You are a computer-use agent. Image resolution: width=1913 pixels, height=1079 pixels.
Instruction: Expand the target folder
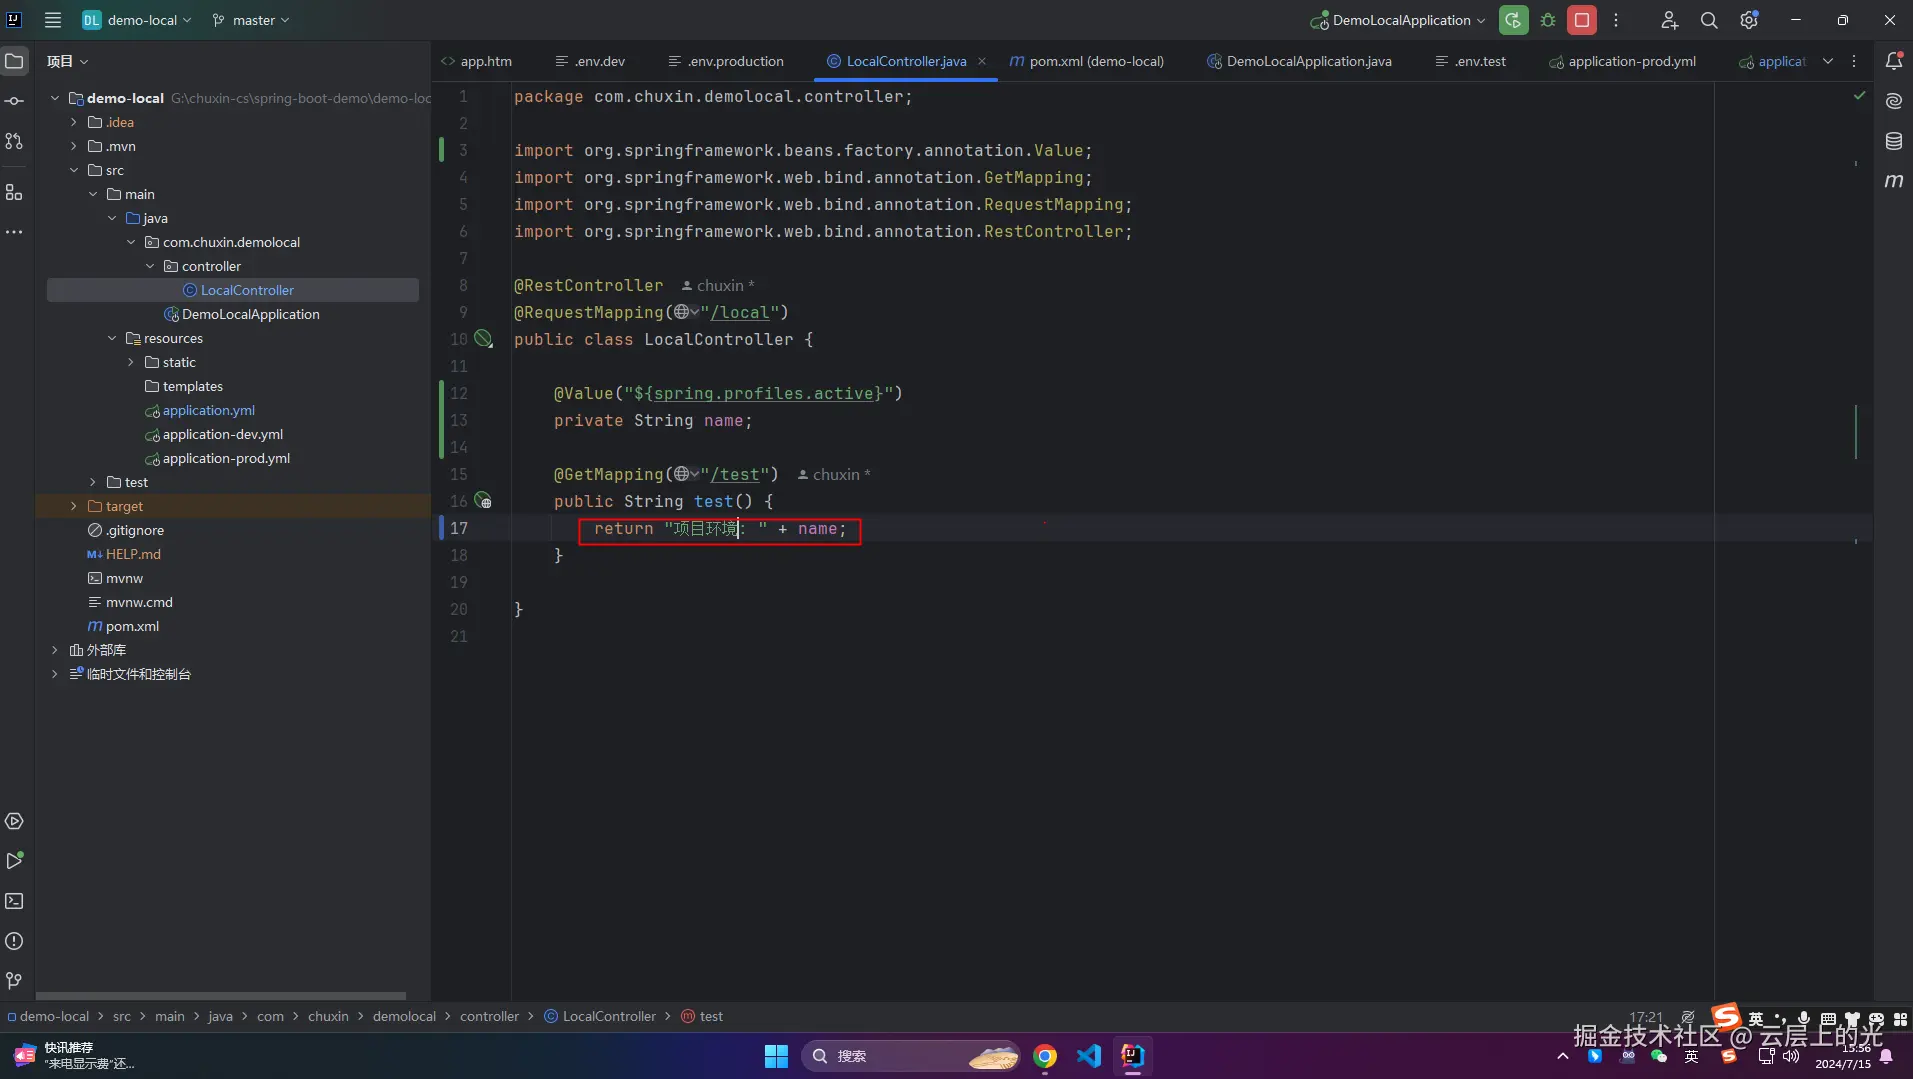[x=73, y=506]
